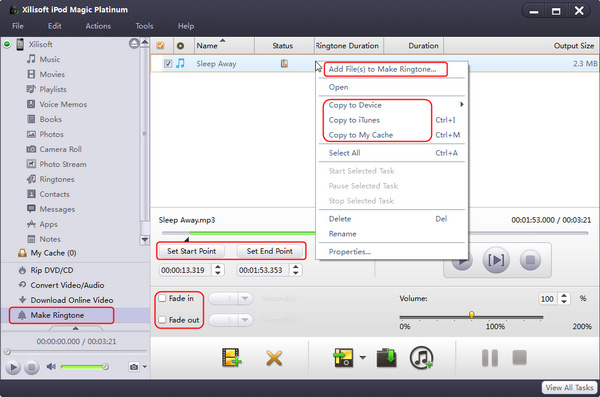Screen dimensions: 600x397
Task: Toggle the select-all checkbox in header
Action: 160,46
